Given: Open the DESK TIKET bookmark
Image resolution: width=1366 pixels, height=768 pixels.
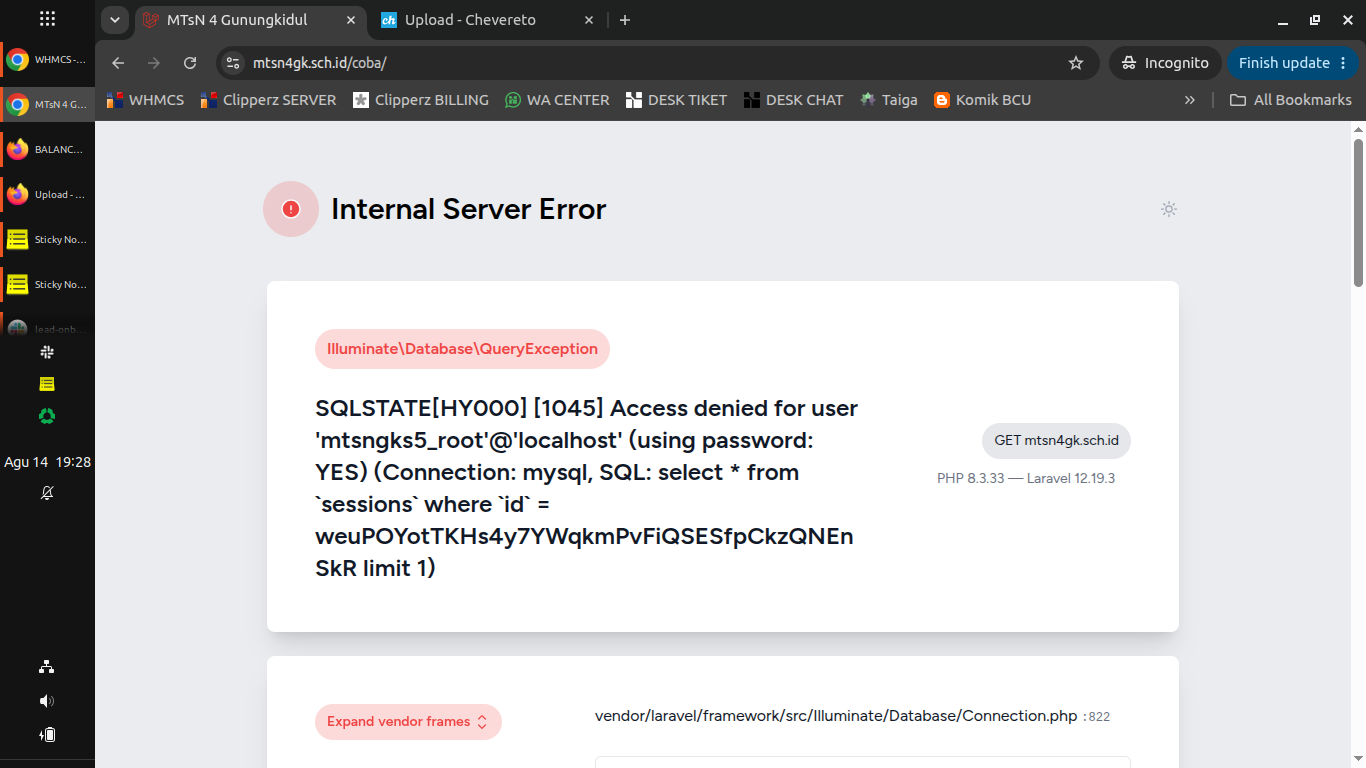Looking at the screenshot, I should 676,100.
